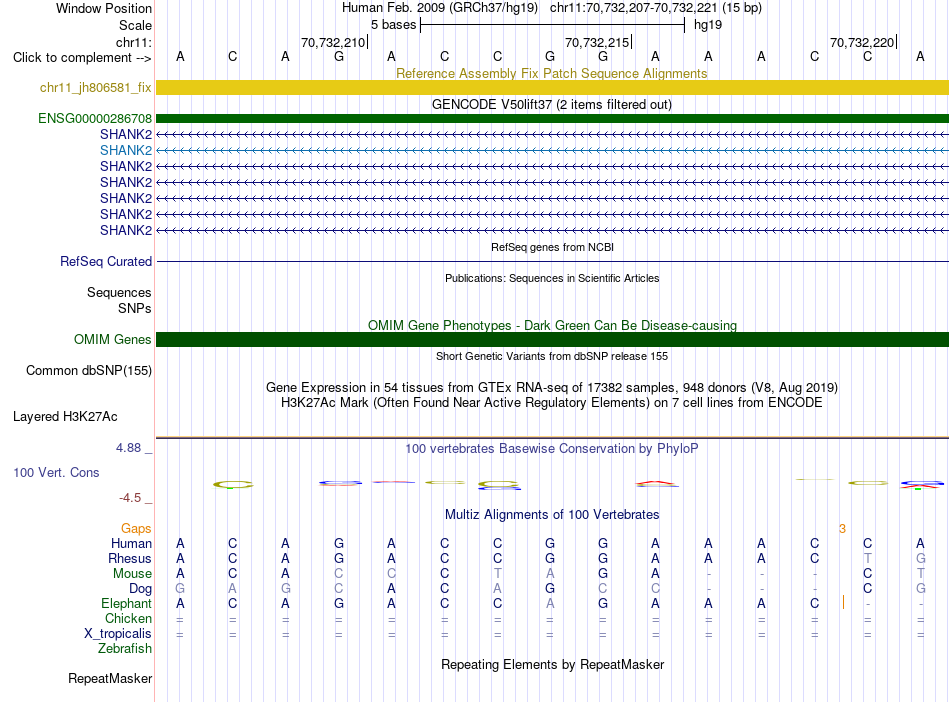The image size is (950, 702).
Task: Click the Sequences track label
Action: click(119, 293)
